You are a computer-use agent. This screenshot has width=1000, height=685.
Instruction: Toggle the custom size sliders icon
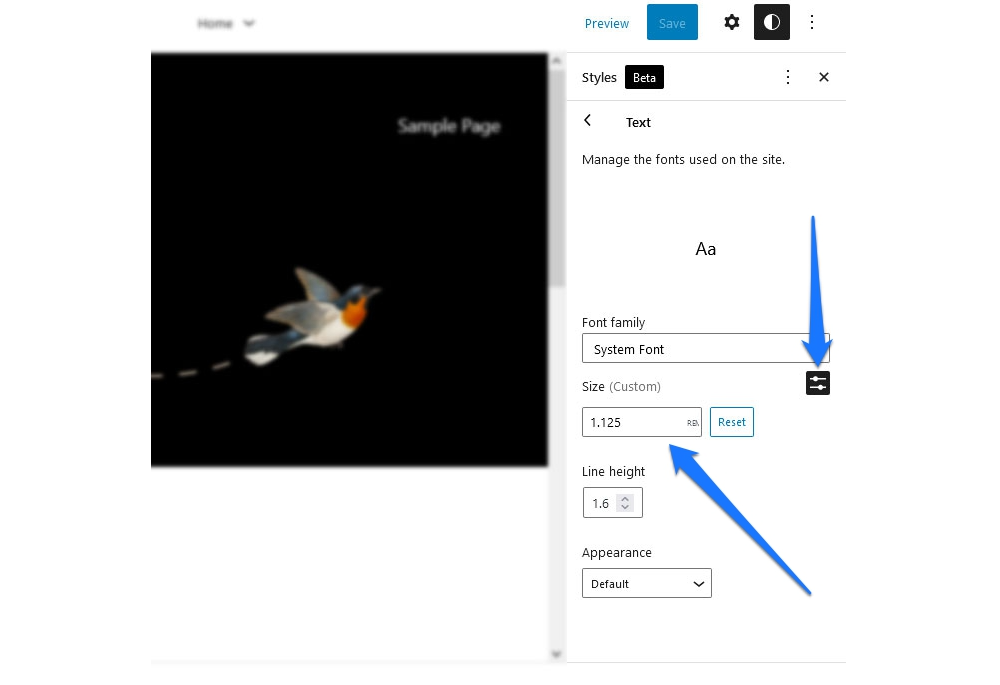[818, 383]
